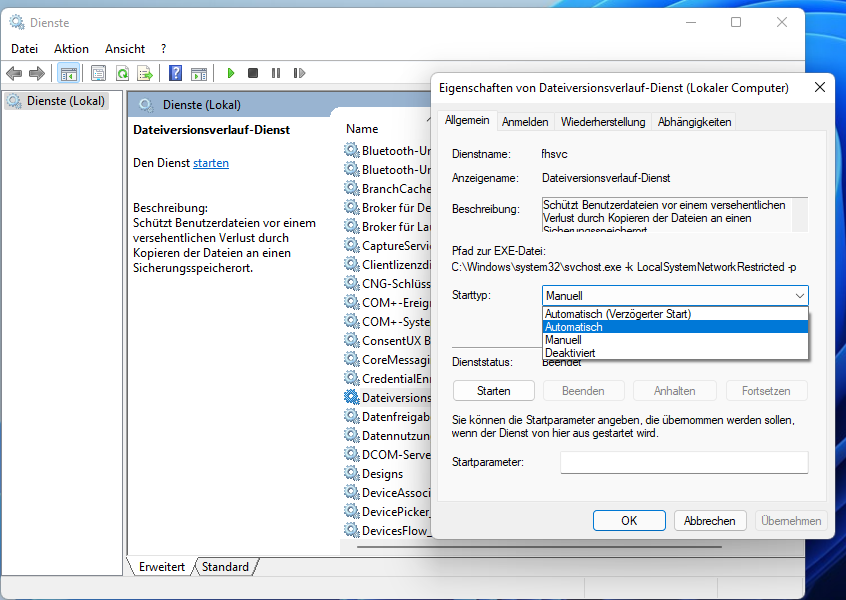Click the Dienste window title icon
Viewport: 846px width, 600px height.
17,22
